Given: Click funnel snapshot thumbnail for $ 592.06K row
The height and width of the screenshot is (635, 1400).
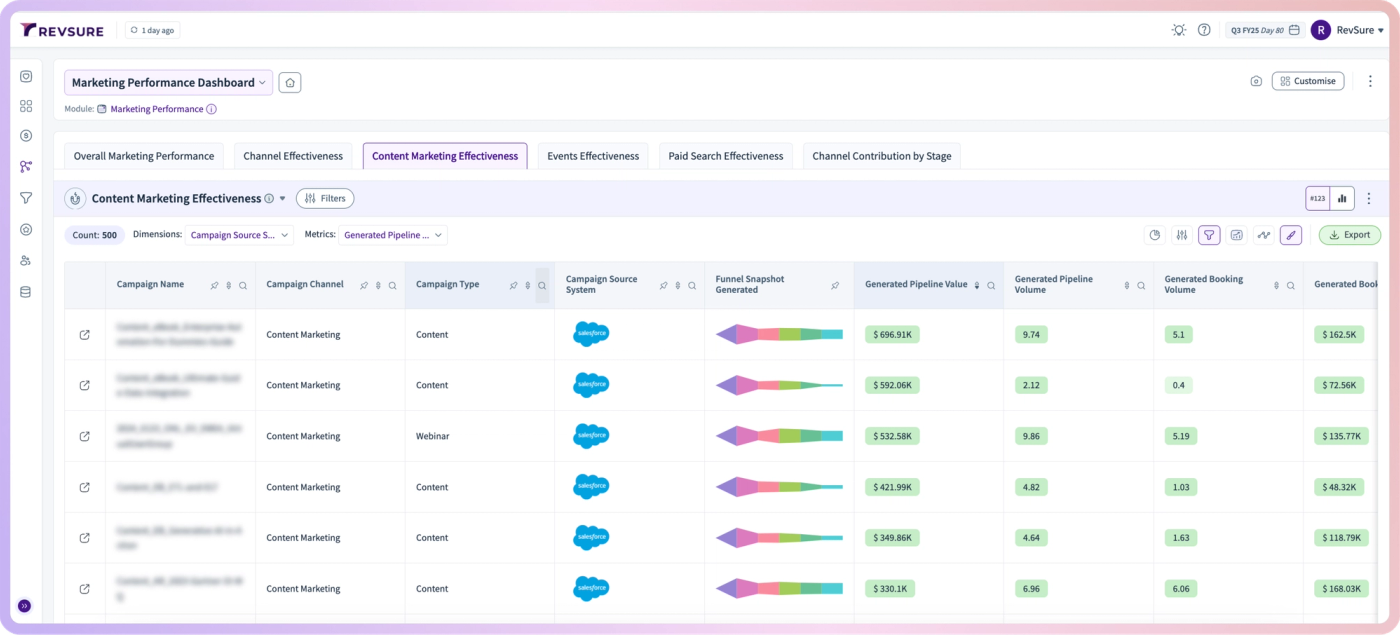Looking at the screenshot, I should (x=779, y=385).
